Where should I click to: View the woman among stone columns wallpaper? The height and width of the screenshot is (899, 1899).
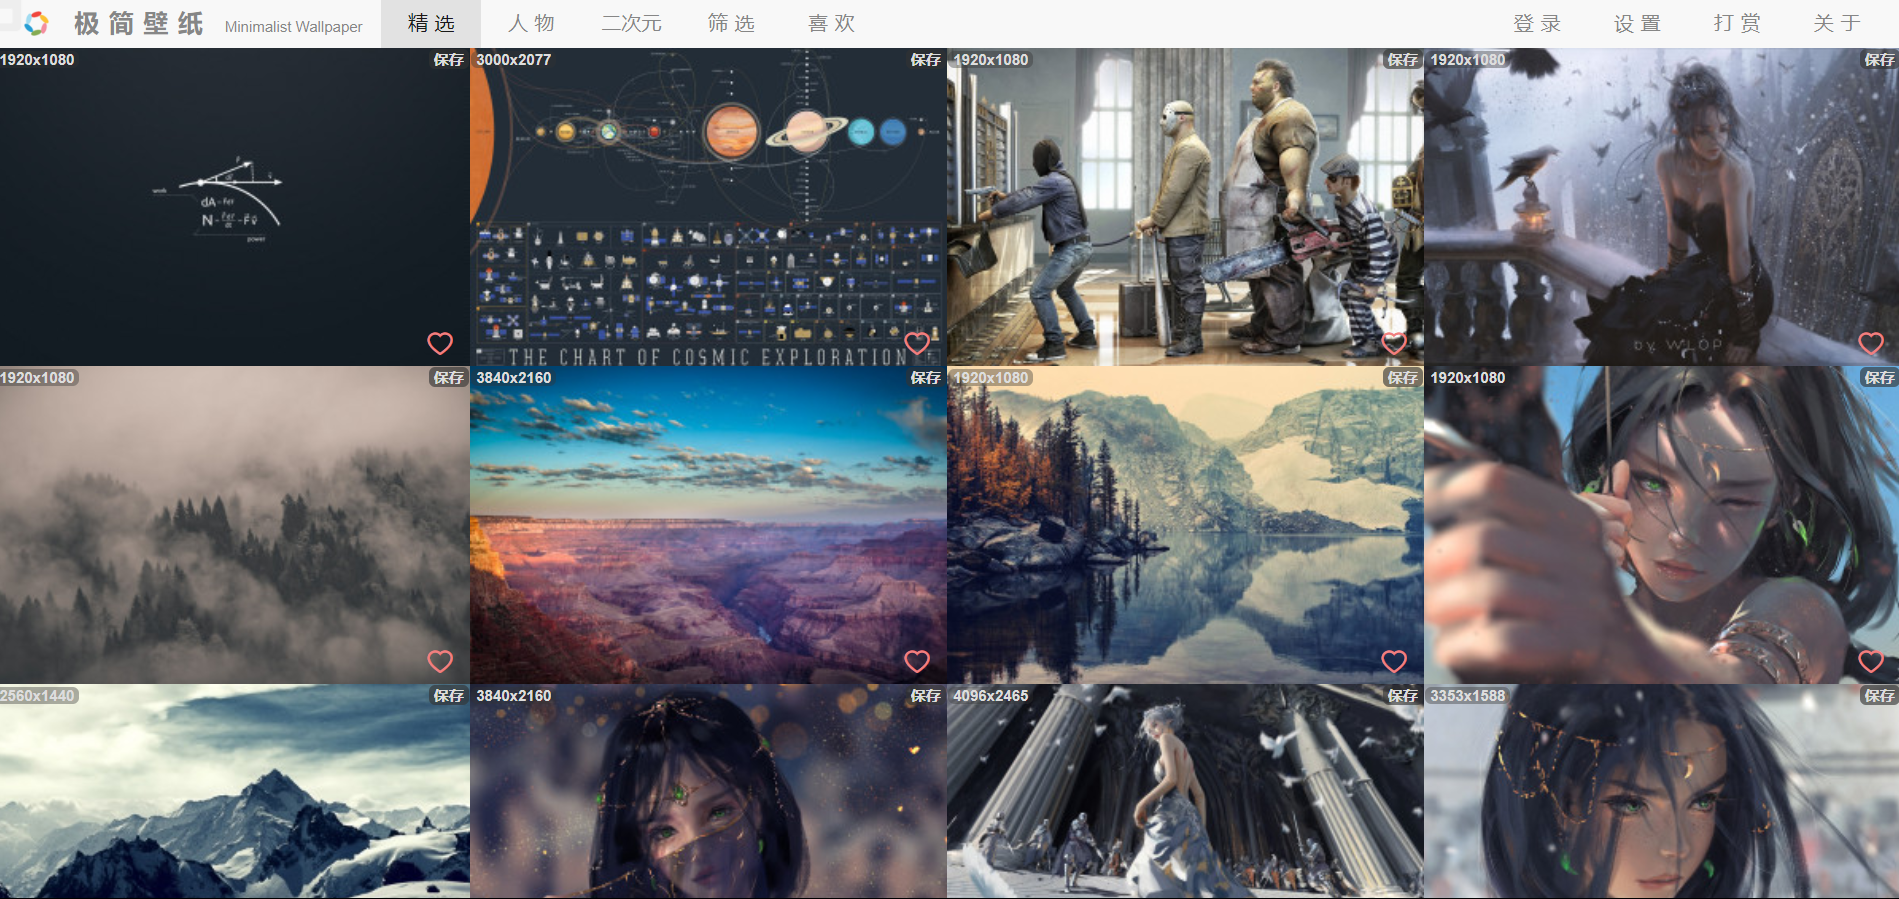(x=1185, y=792)
